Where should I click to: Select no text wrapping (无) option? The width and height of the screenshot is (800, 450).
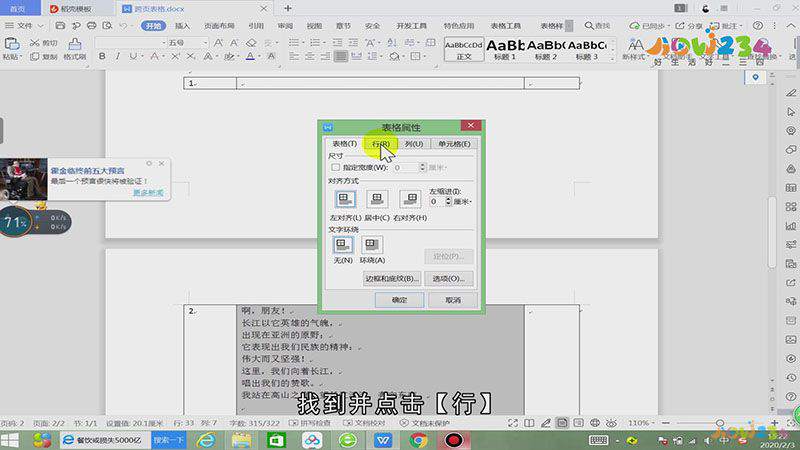[x=343, y=245]
